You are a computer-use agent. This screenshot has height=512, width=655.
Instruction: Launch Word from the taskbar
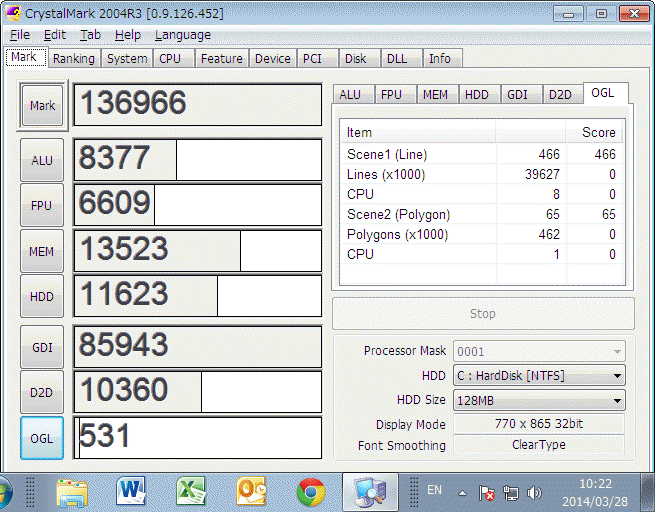click(x=131, y=492)
